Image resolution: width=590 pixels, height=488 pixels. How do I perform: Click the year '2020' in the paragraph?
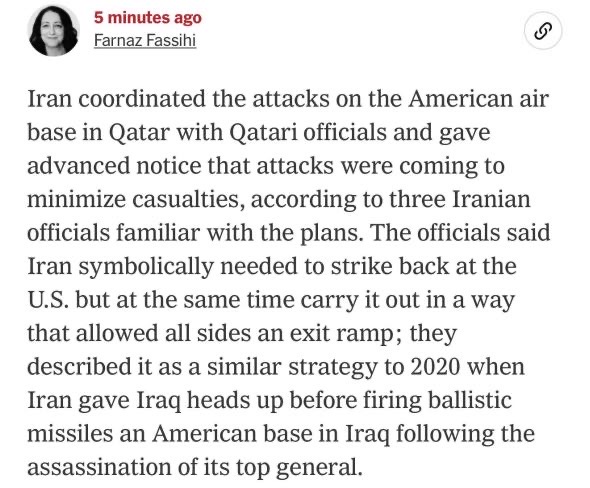435,367
